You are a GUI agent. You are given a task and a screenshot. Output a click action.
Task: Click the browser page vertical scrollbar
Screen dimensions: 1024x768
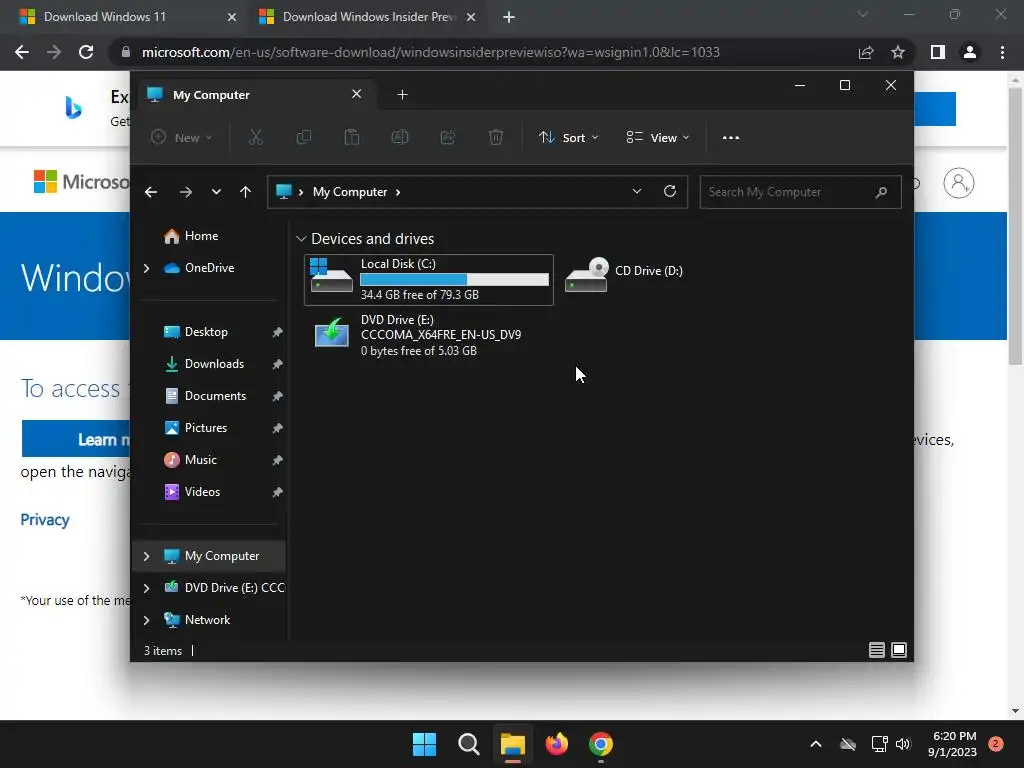pyautogui.click(x=1015, y=226)
